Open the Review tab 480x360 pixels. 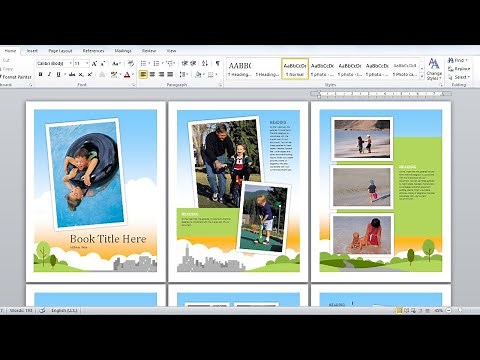[x=149, y=51]
